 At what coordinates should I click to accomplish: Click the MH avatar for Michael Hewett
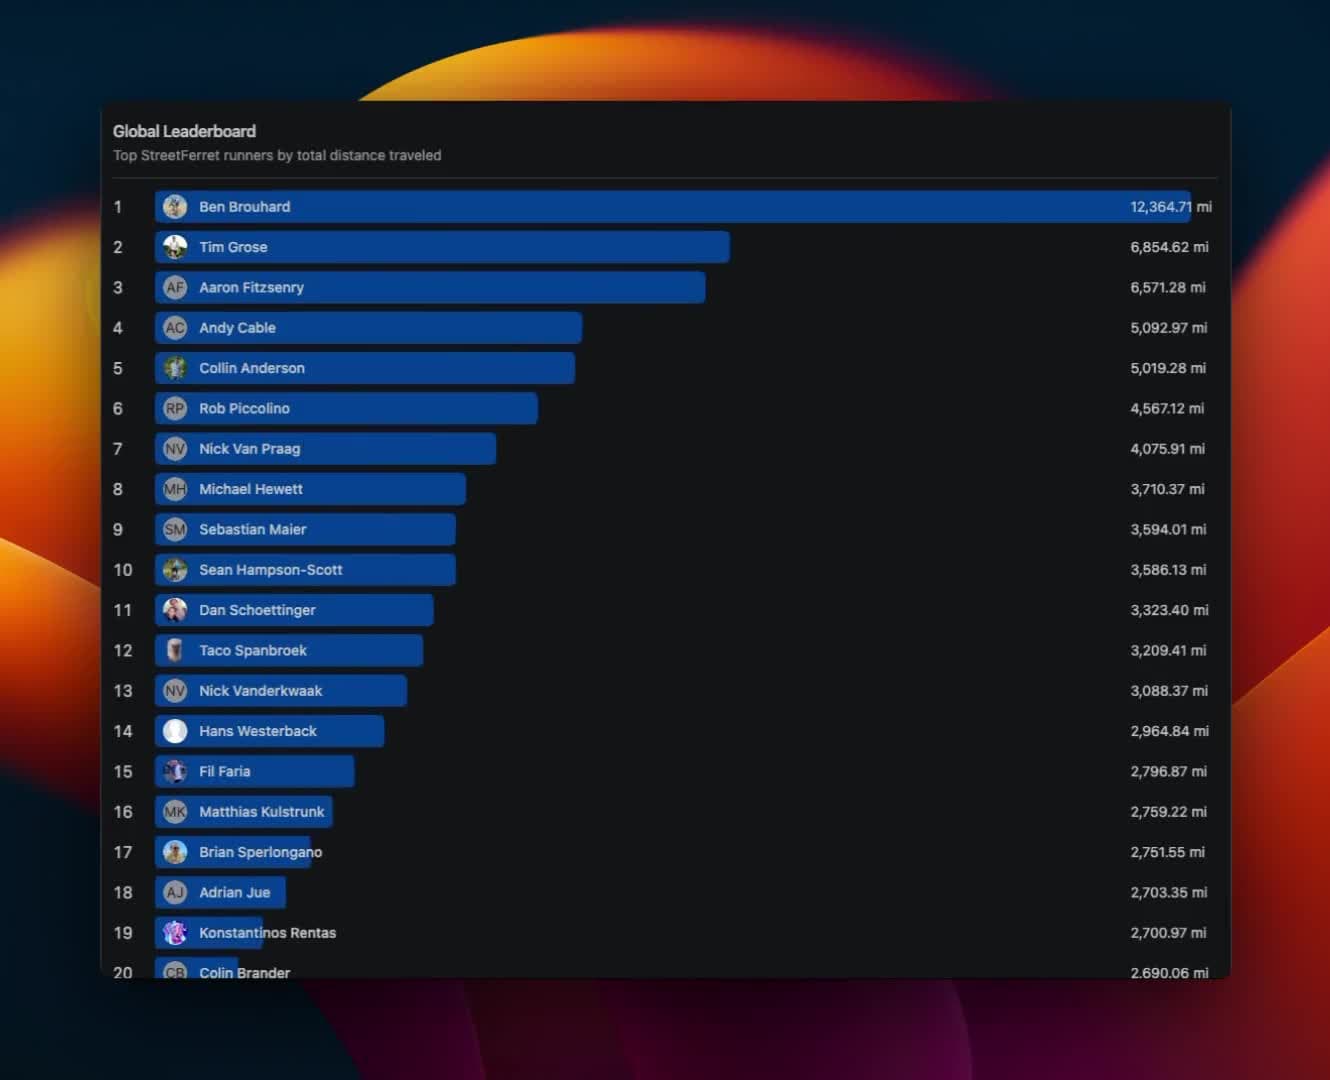coord(174,489)
